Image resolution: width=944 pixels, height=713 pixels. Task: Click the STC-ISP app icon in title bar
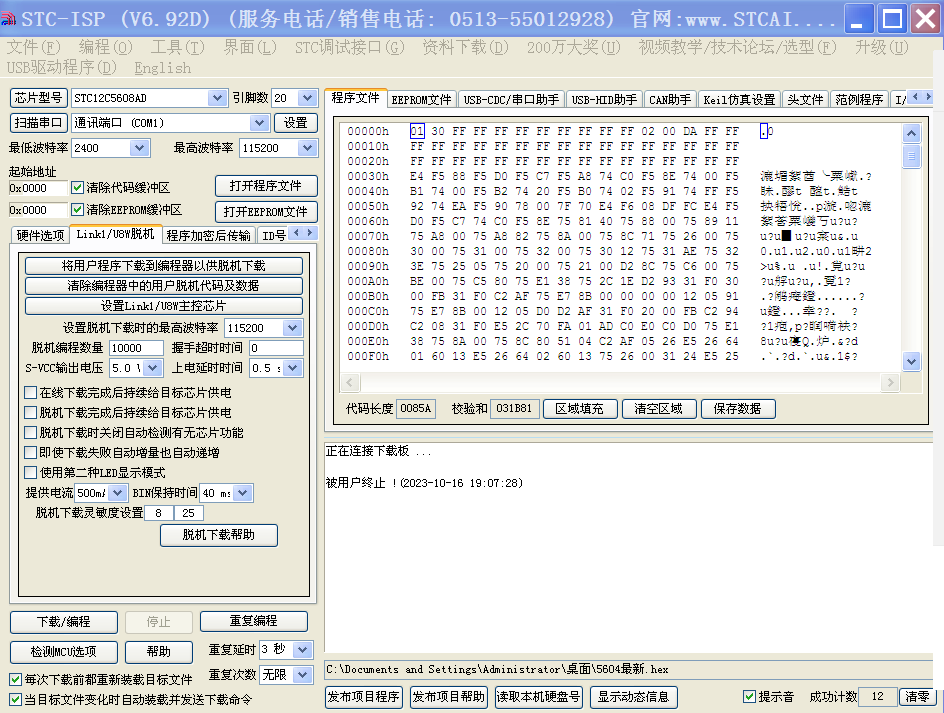[8, 19]
